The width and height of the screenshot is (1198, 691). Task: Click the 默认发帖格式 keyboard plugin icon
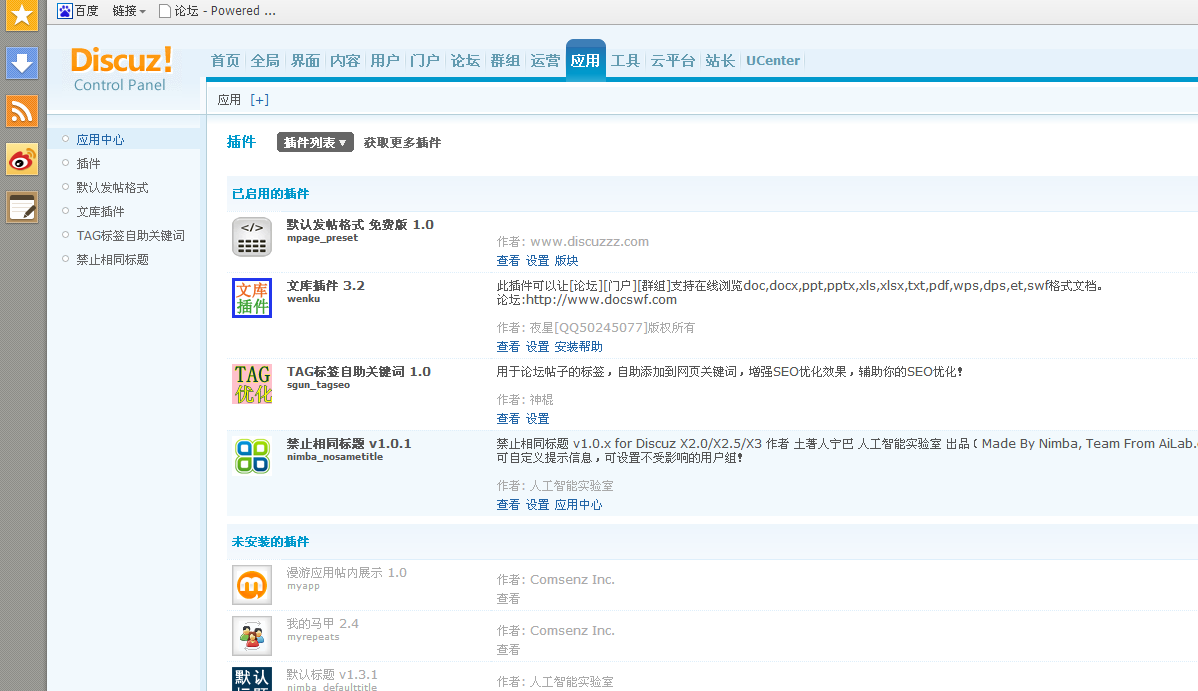pos(252,237)
